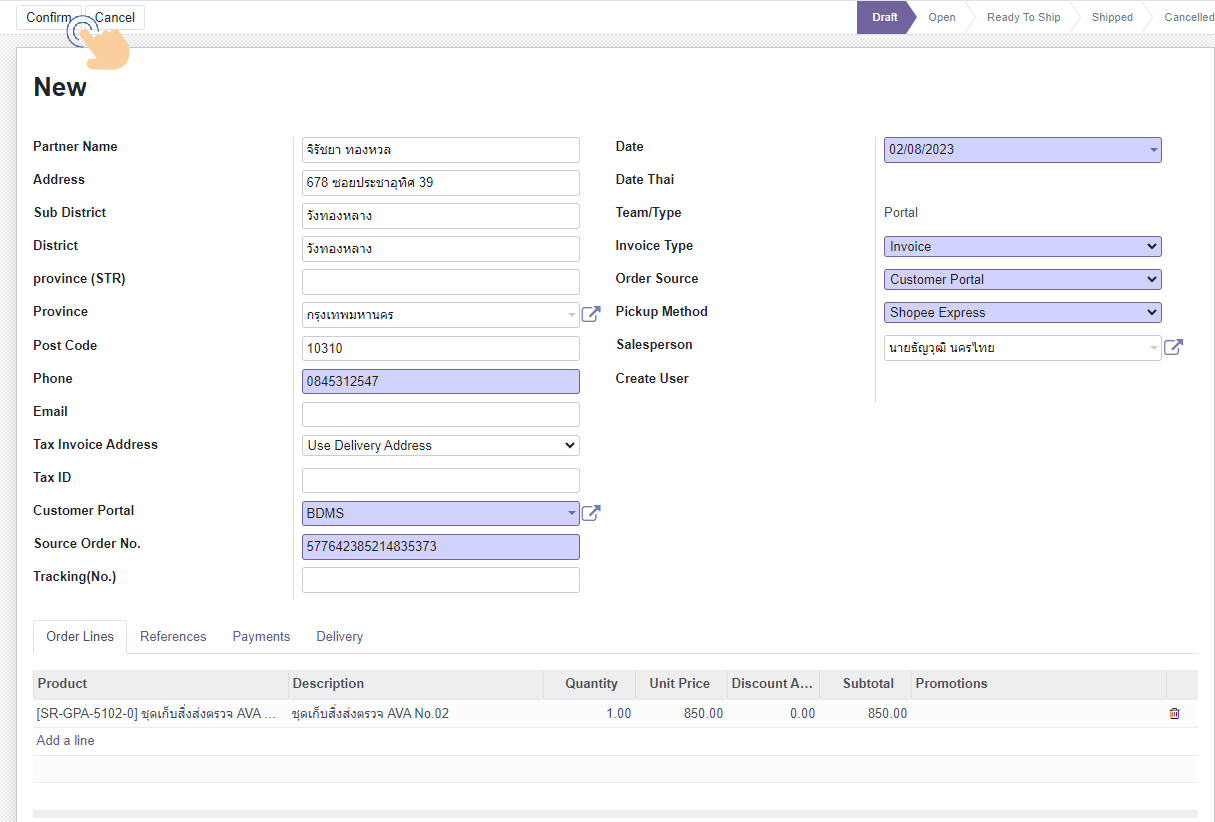Switch to the References tab

pos(173,636)
